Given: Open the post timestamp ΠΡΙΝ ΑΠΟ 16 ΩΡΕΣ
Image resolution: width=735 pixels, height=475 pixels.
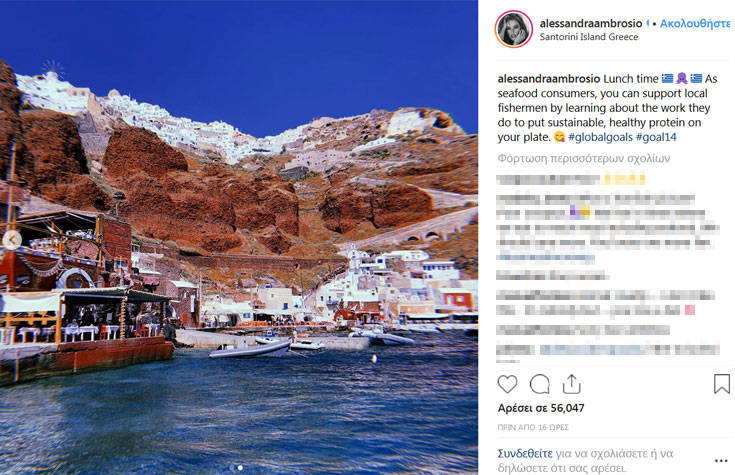Looking at the screenshot, I should click(x=533, y=427).
